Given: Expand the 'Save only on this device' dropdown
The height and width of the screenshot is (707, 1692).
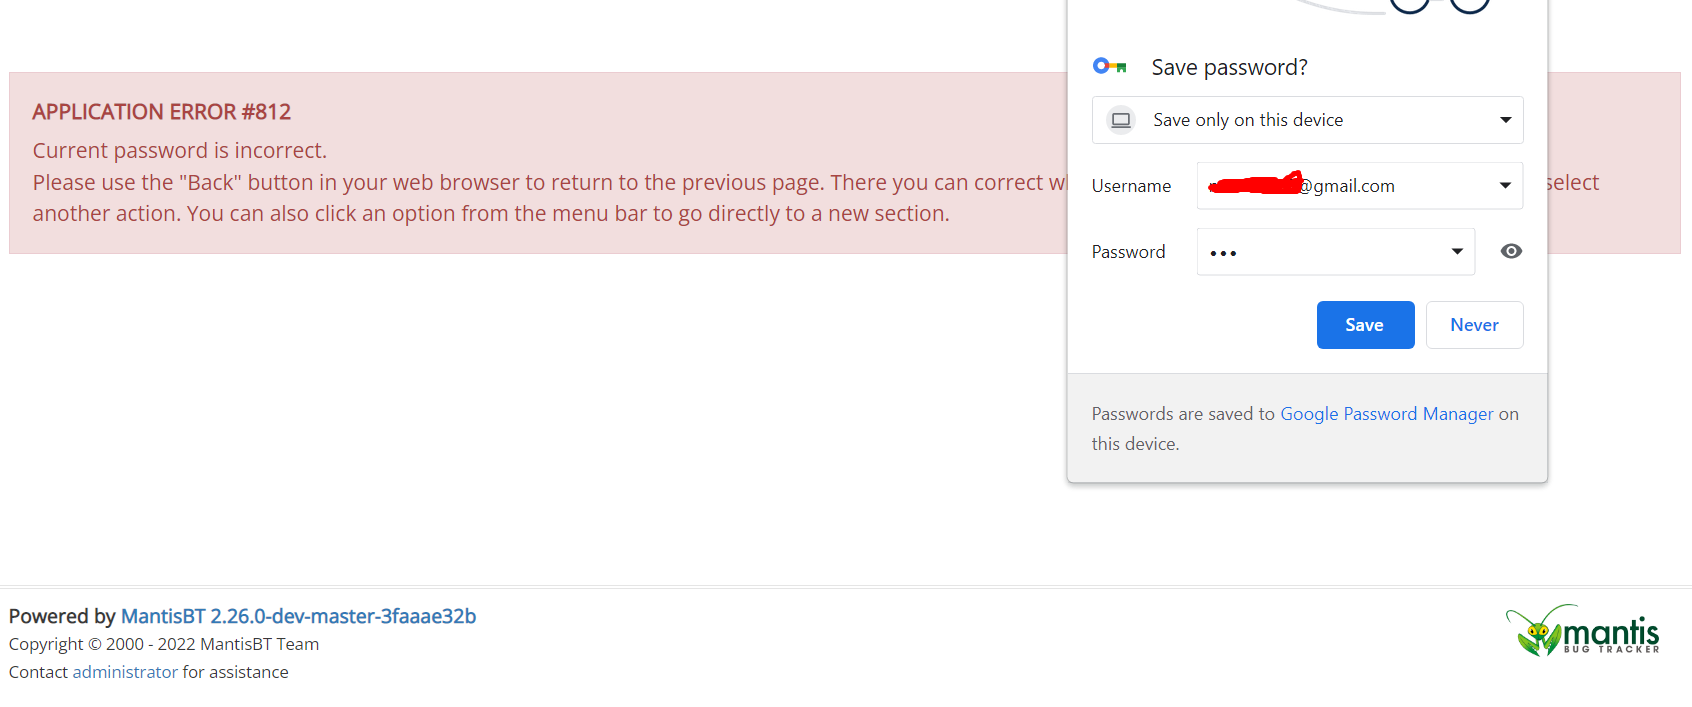Looking at the screenshot, I should [1505, 120].
